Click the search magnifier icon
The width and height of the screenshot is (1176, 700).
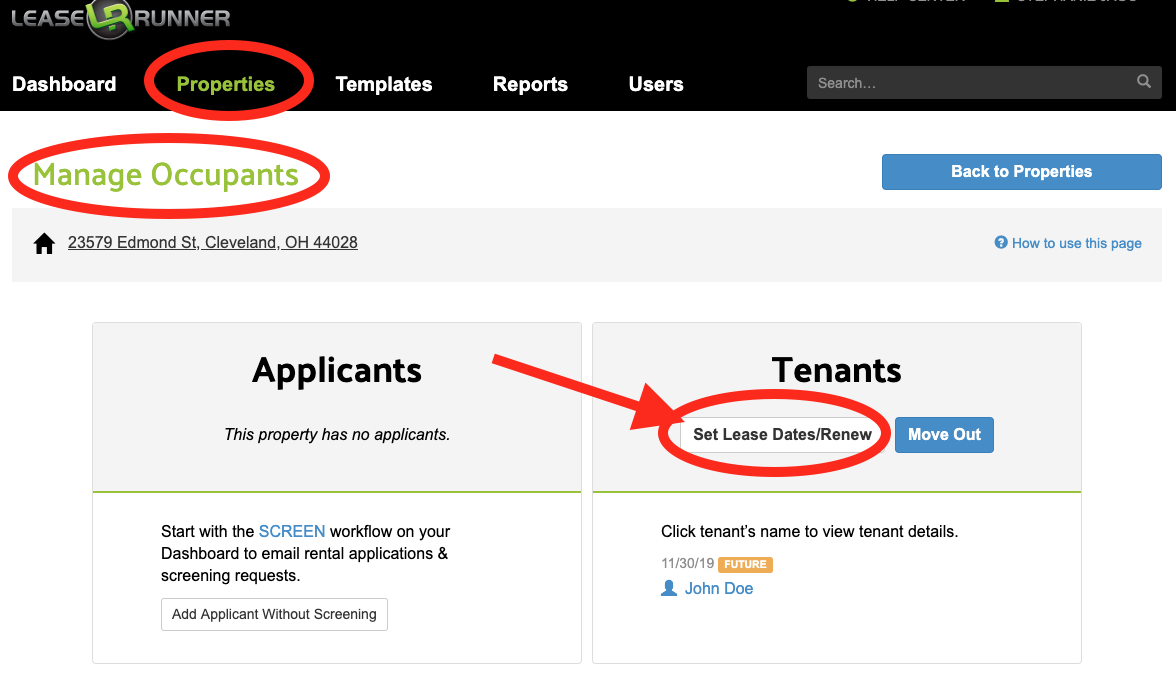[1143, 82]
